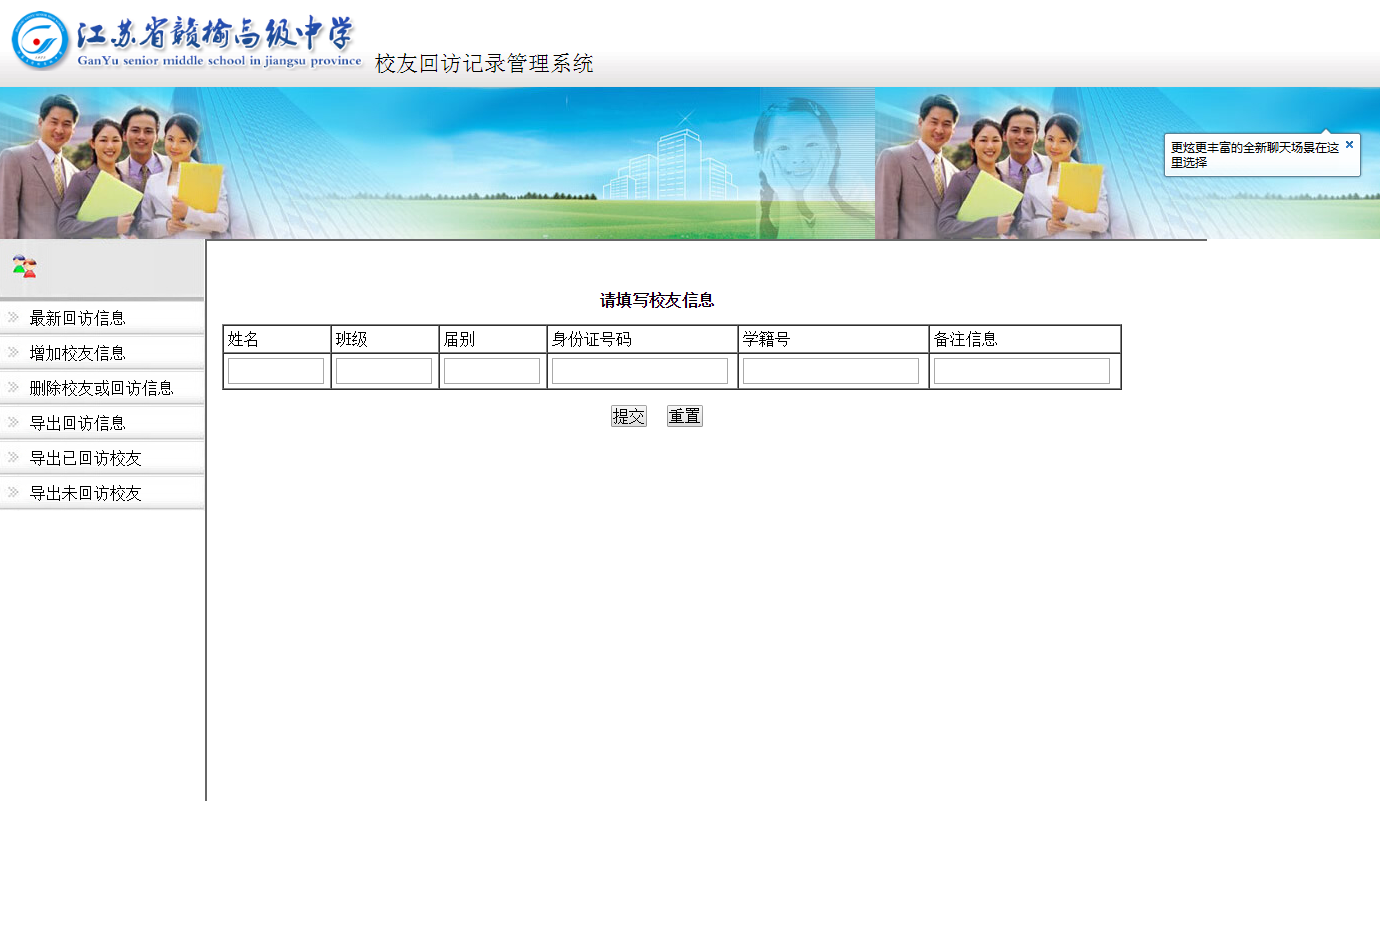Viewport: 1380px width, 941px height.
Task: Reset the form with 重置 button
Action: 685,416
